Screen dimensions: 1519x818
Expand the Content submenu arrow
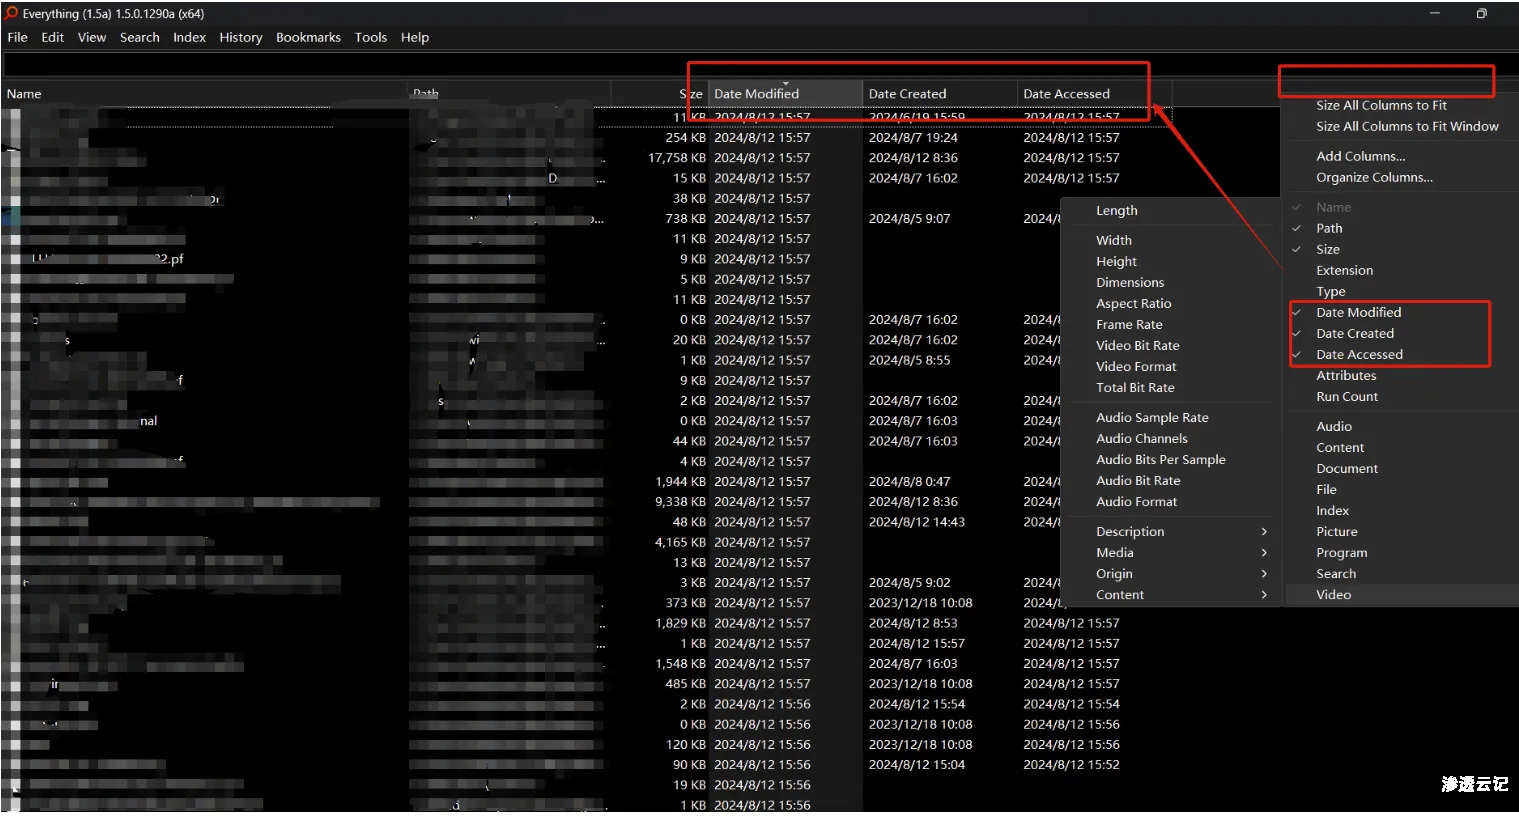pyautogui.click(x=1264, y=594)
